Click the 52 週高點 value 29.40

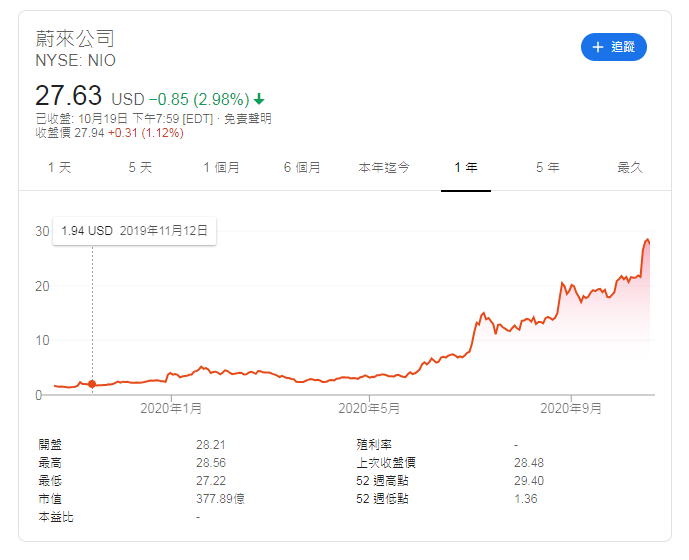coord(529,481)
